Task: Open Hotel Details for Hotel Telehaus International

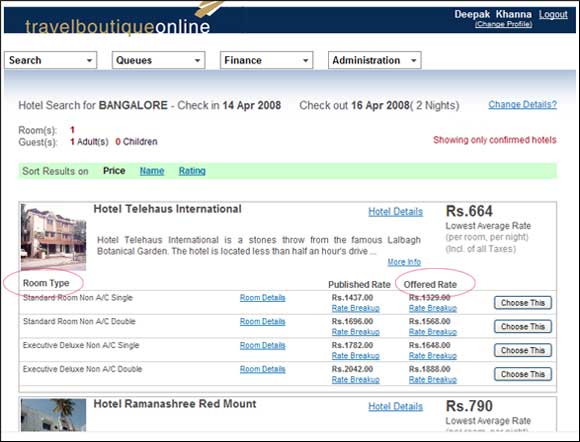Action: click(x=395, y=212)
